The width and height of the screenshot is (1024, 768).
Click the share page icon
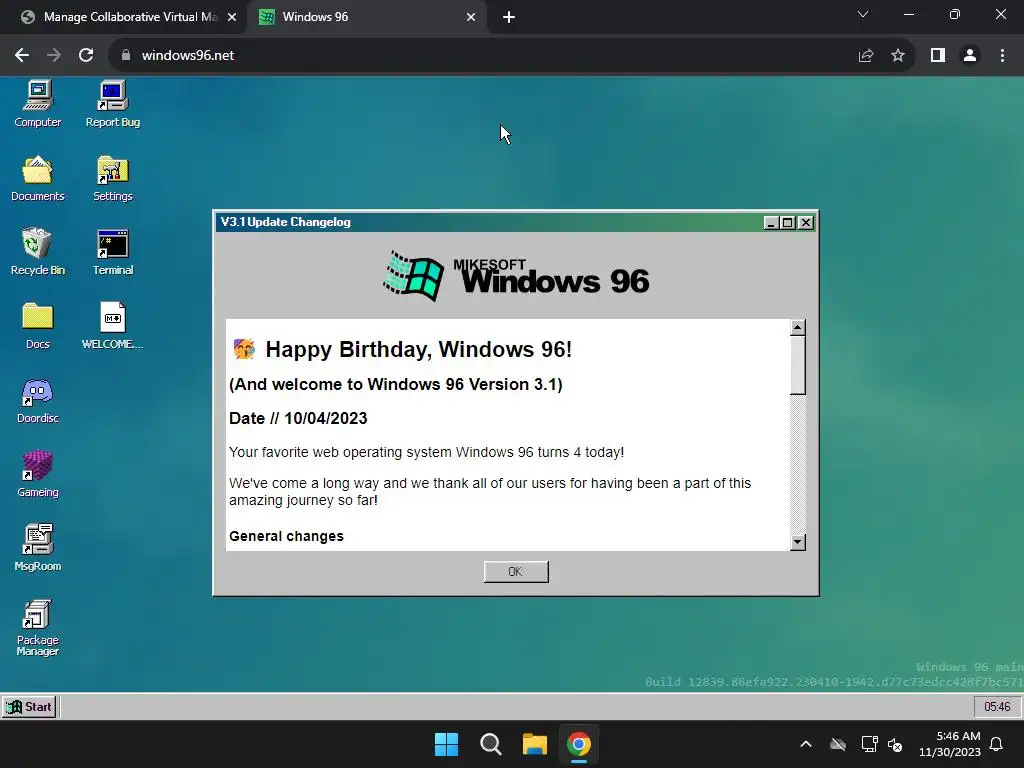click(x=866, y=56)
